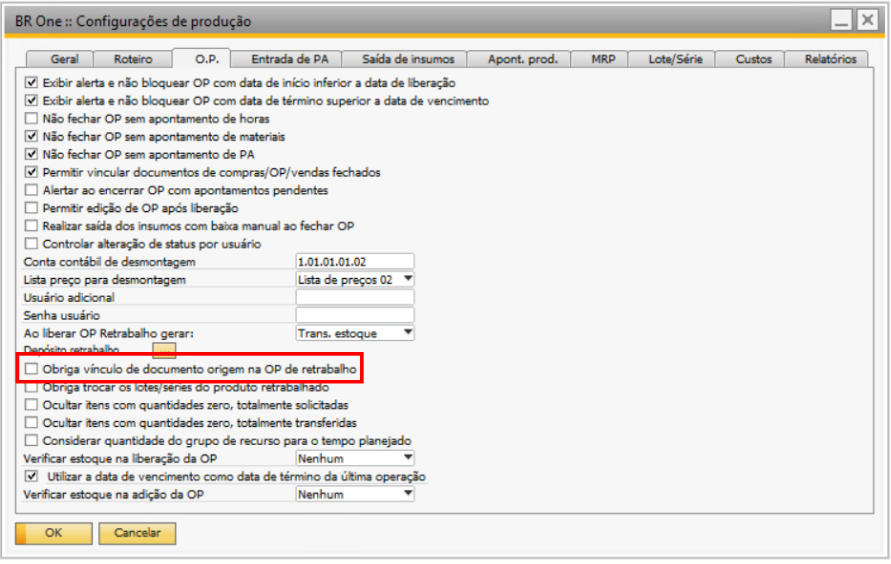Open 'Verificar estoque na adição da OP' dropdown
This screenshot has width=891, height=564.
coord(407,494)
